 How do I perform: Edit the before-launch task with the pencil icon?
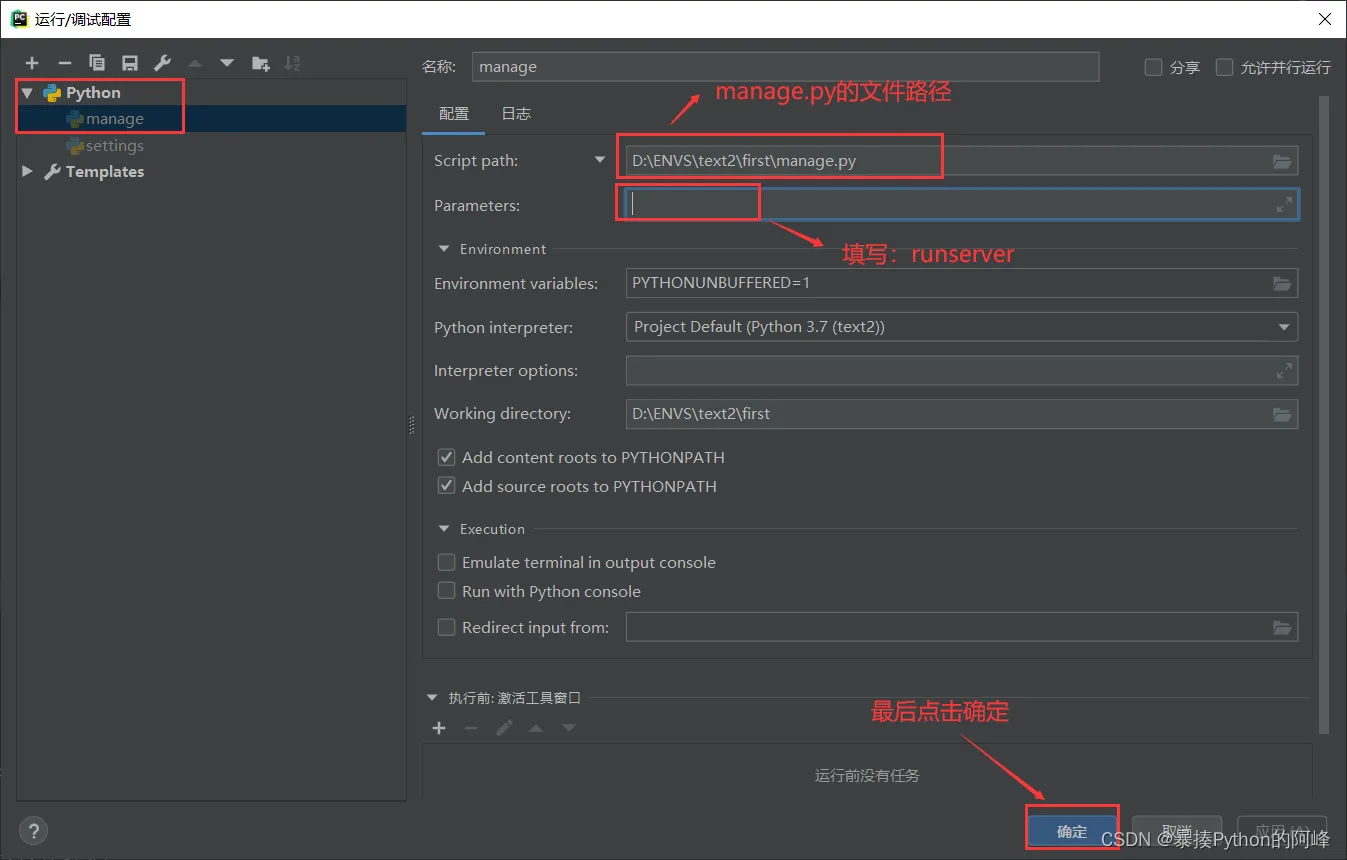point(504,728)
